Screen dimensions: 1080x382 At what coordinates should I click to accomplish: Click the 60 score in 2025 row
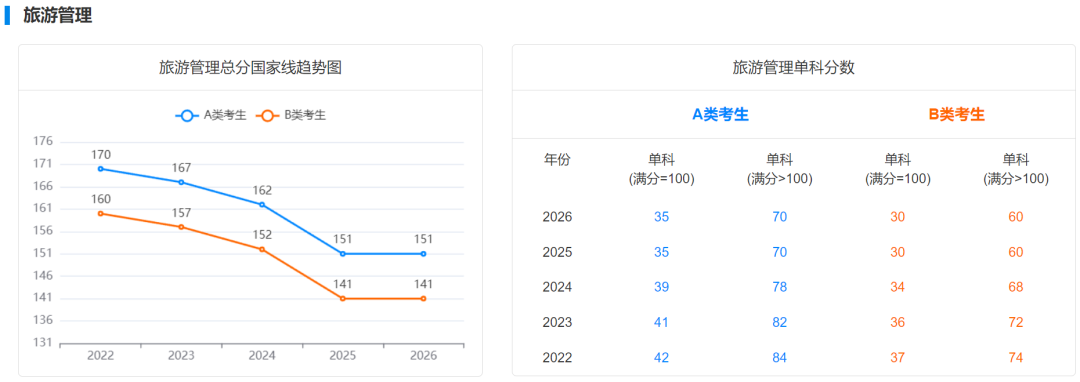tap(1016, 252)
